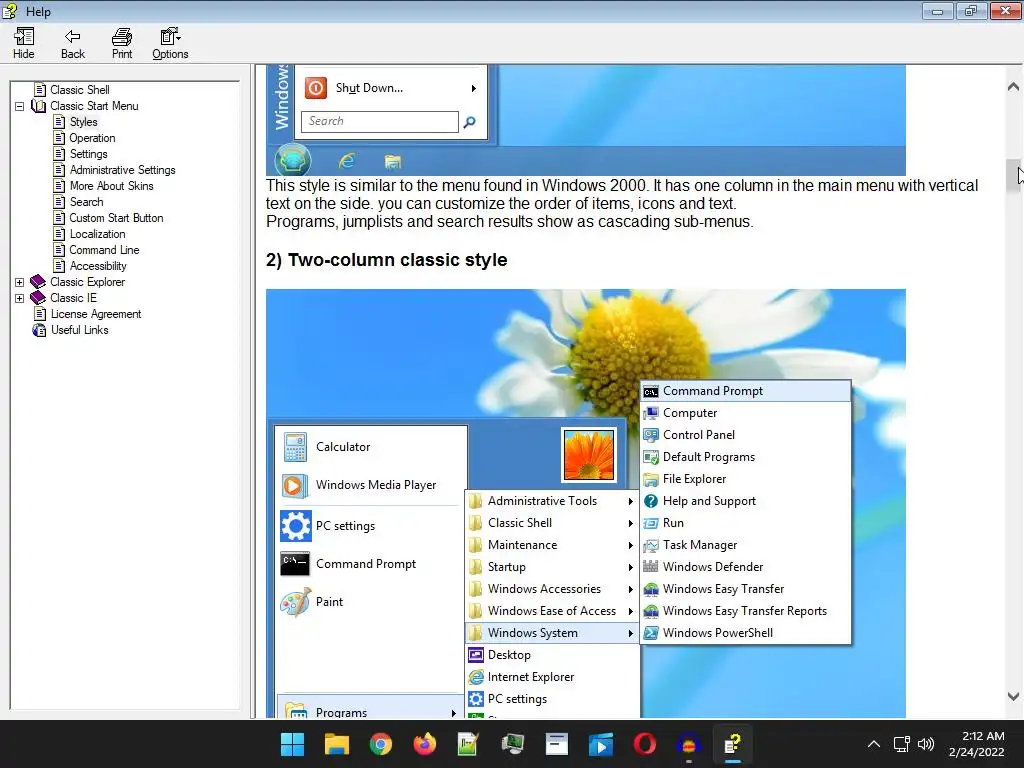Go Back in Help viewer
The width and height of the screenshot is (1024, 768).
[72, 44]
